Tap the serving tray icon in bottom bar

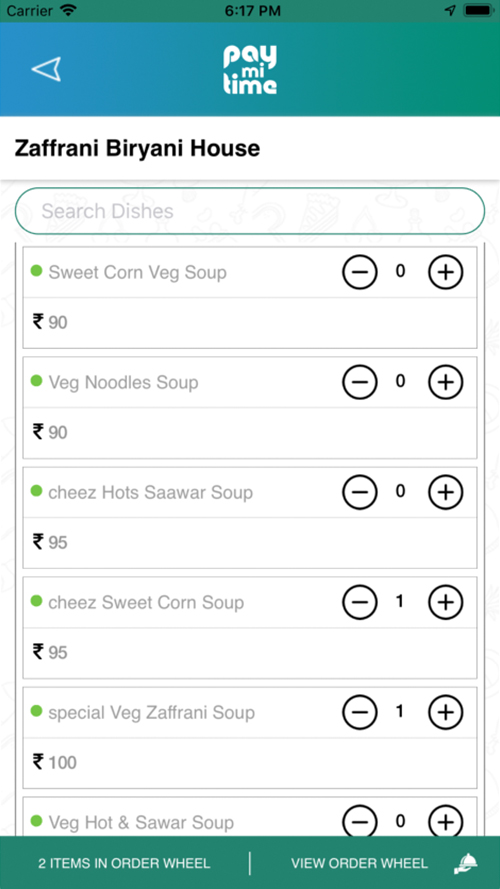(466, 863)
